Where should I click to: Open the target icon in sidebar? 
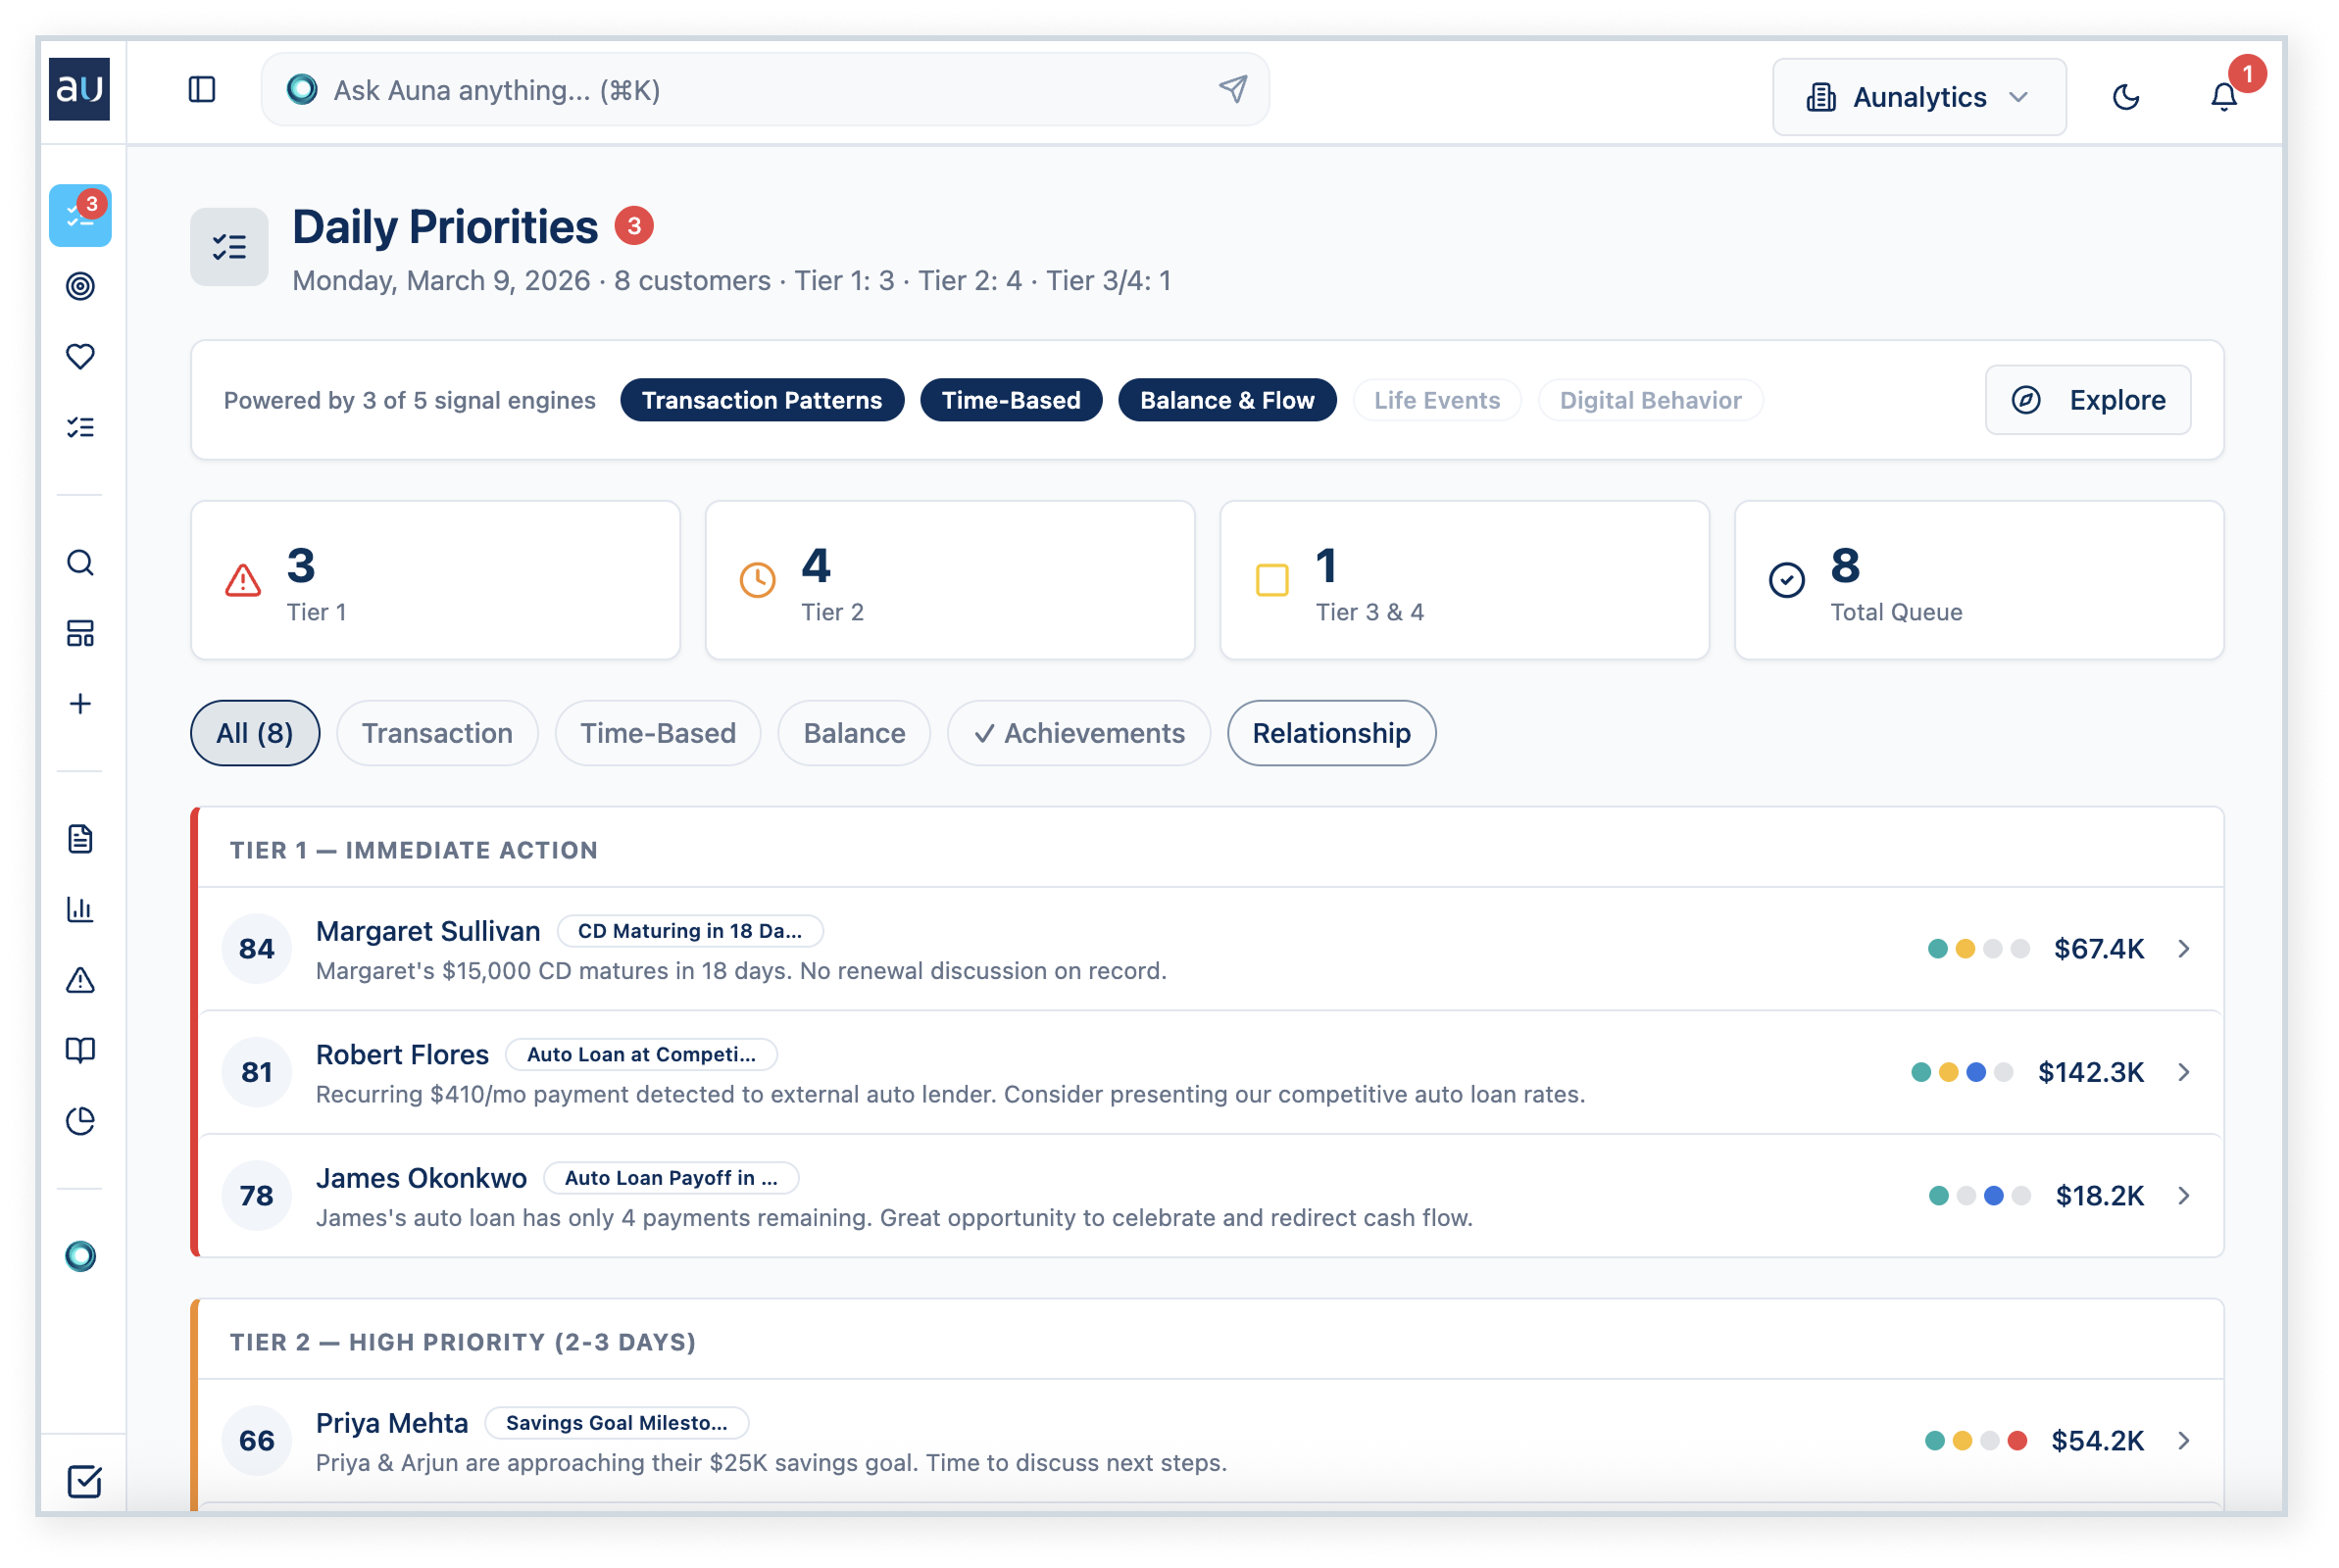point(80,286)
